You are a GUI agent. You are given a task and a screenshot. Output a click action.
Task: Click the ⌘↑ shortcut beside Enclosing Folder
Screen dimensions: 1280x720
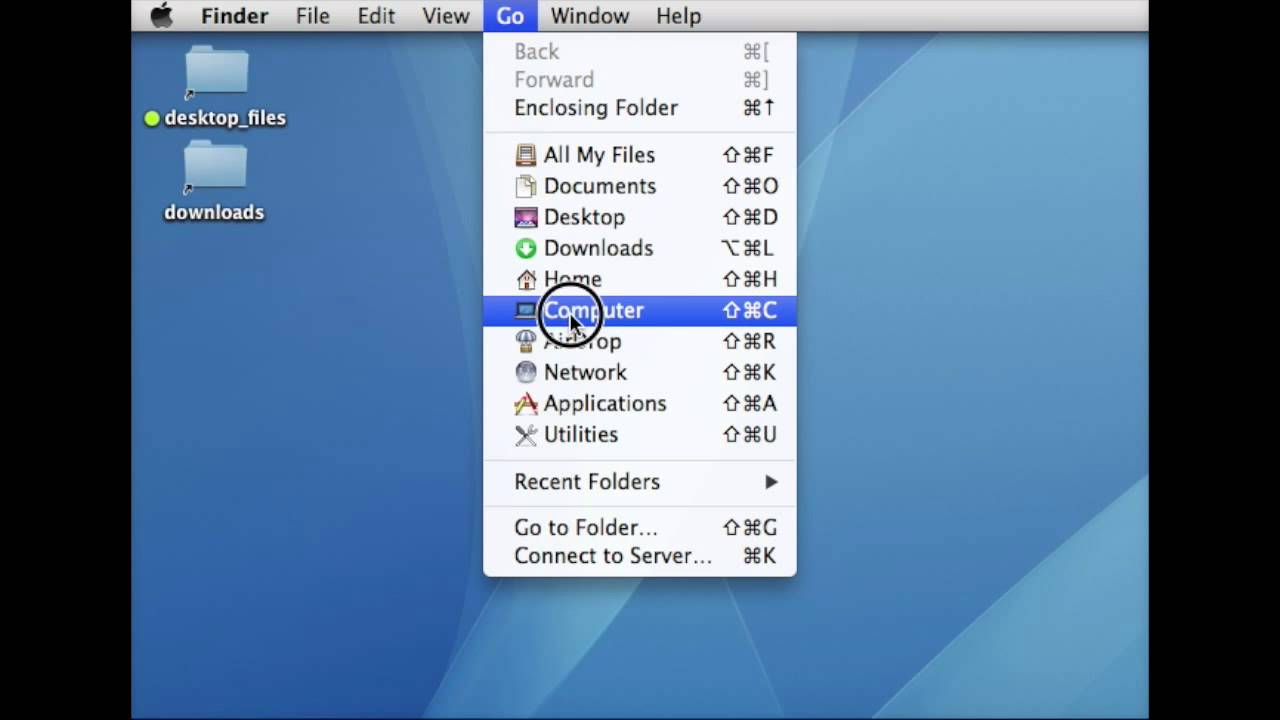coord(760,107)
